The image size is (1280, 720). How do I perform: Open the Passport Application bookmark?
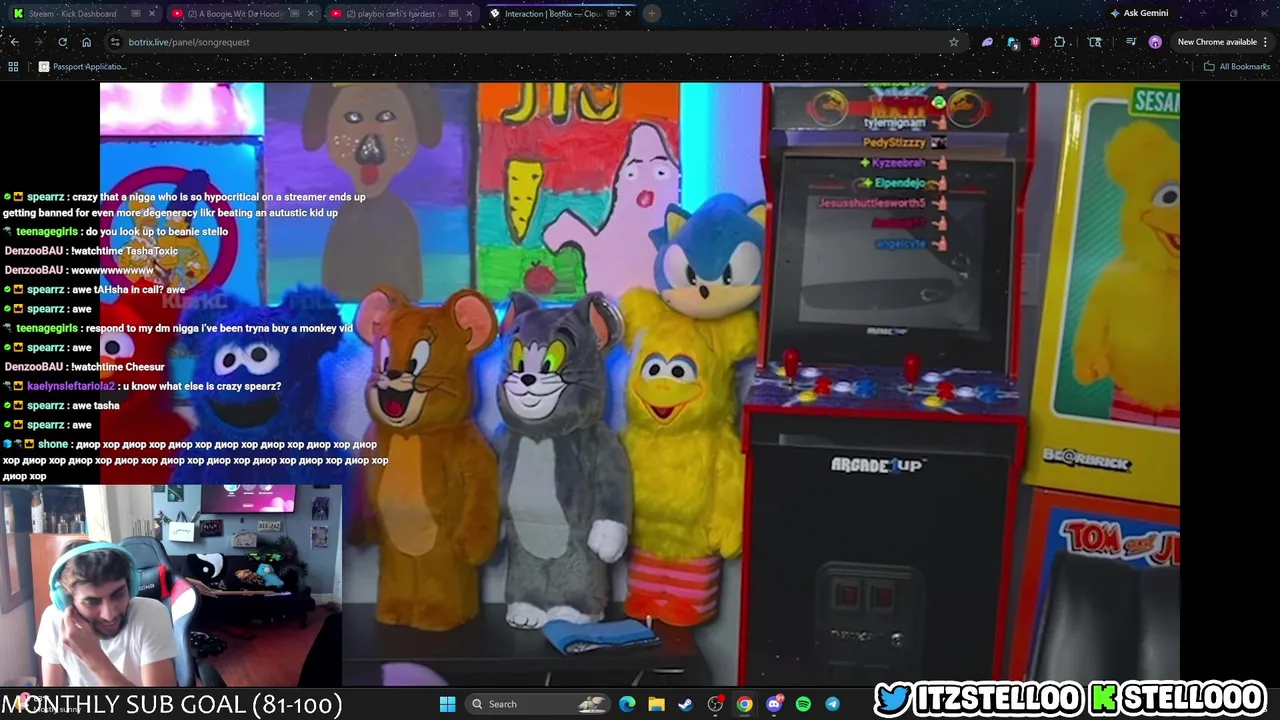pos(82,66)
